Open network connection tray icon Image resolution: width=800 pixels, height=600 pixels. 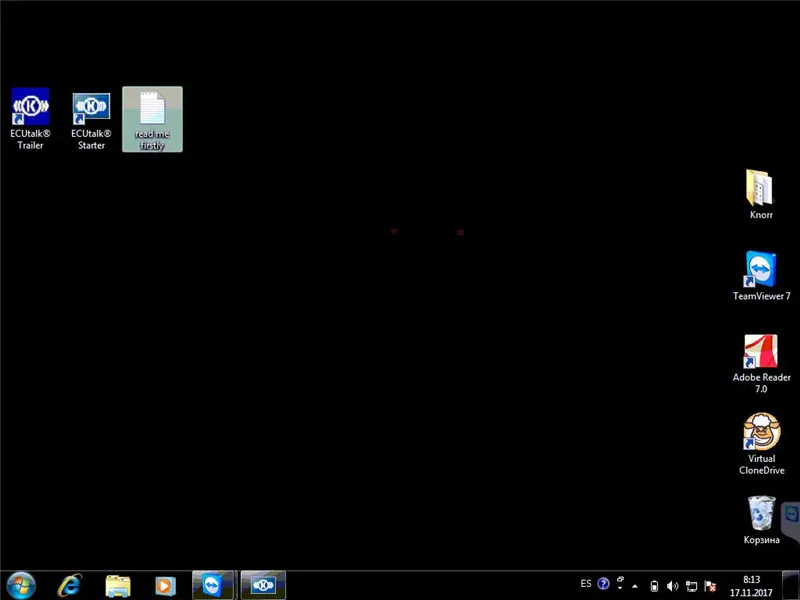click(691, 586)
